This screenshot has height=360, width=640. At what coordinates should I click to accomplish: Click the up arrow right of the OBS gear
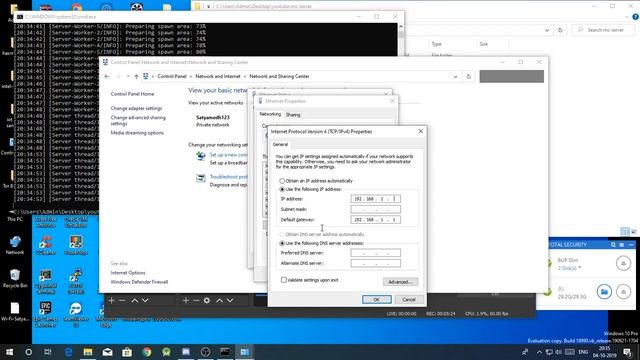pyautogui.click(x=219, y=300)
